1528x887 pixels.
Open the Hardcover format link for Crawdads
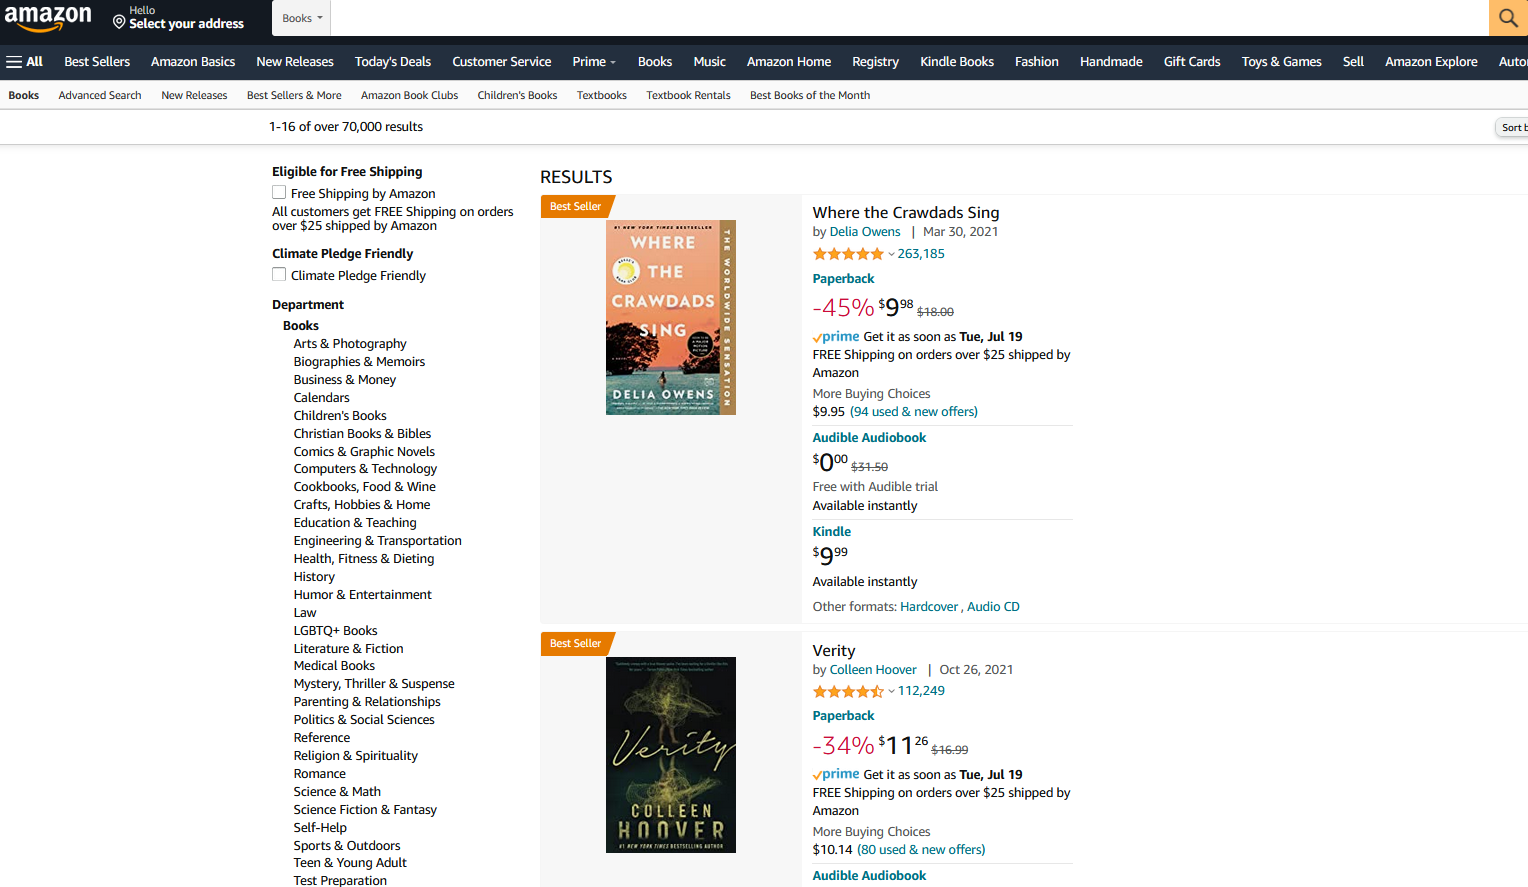tap(929, 606)
